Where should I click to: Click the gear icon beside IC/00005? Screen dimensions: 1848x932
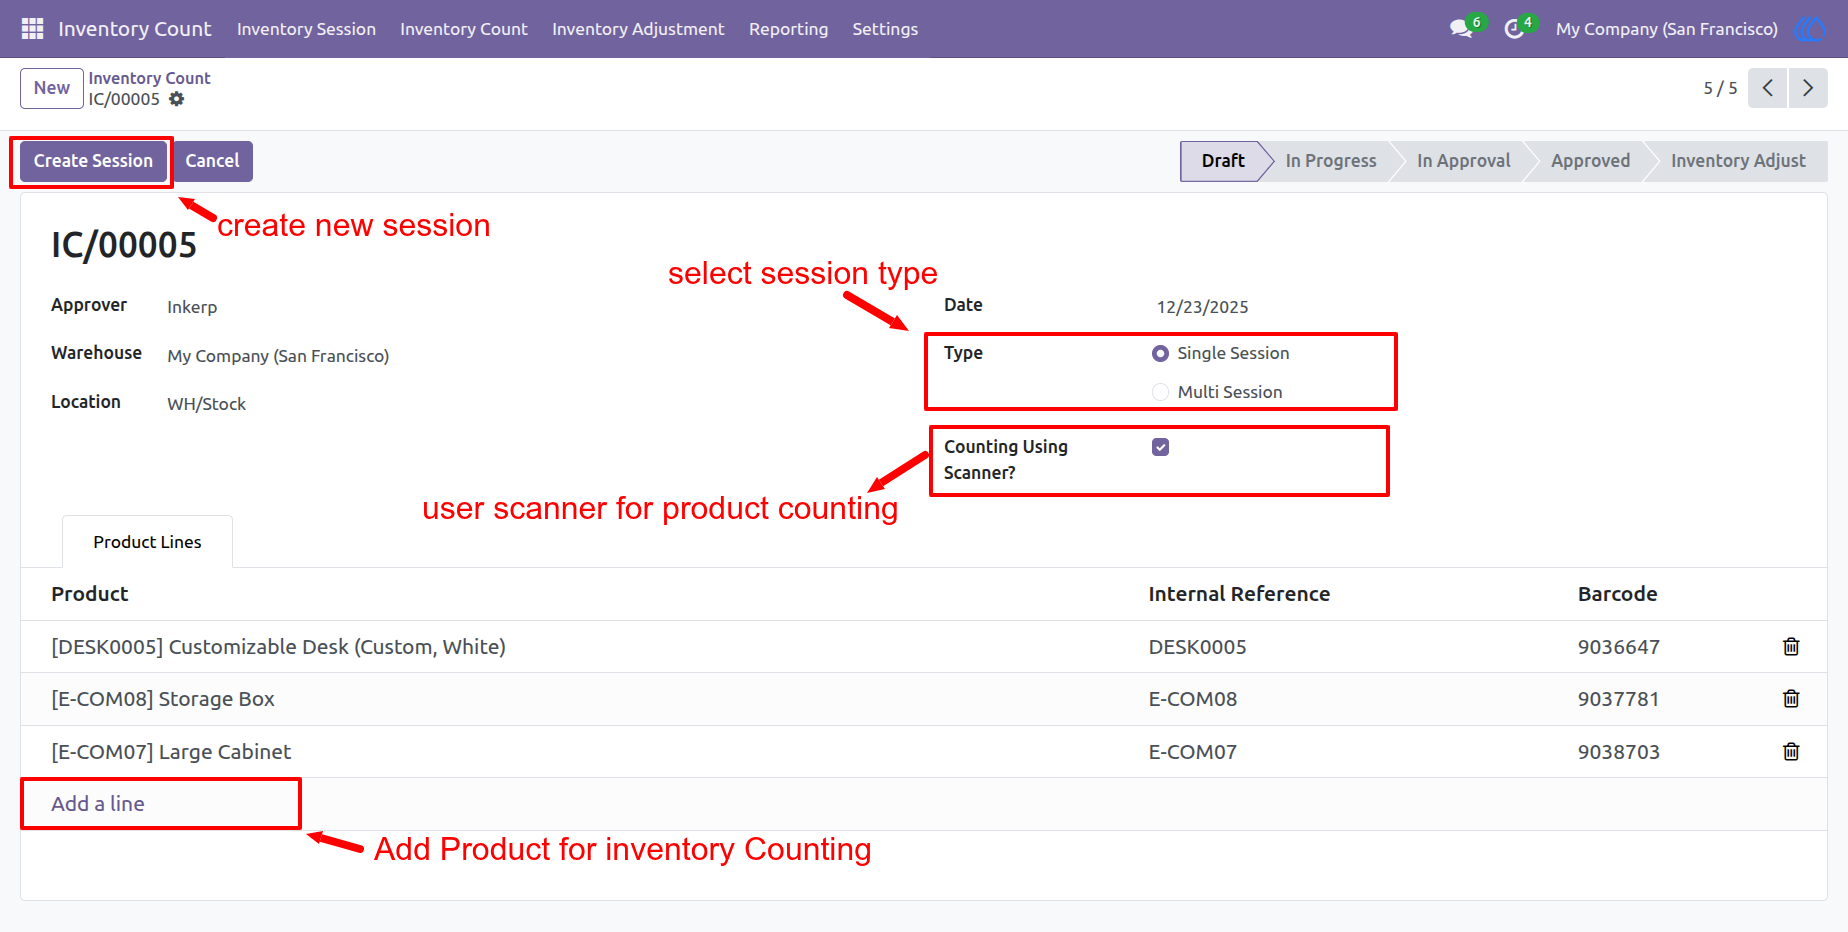tap(177, 99)
